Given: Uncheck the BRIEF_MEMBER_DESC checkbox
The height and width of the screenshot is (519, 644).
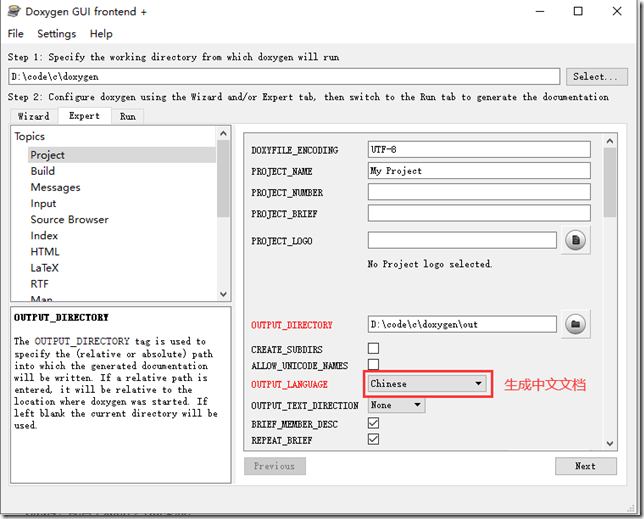Looking at the screenshot, I should (x=373, y=423).
